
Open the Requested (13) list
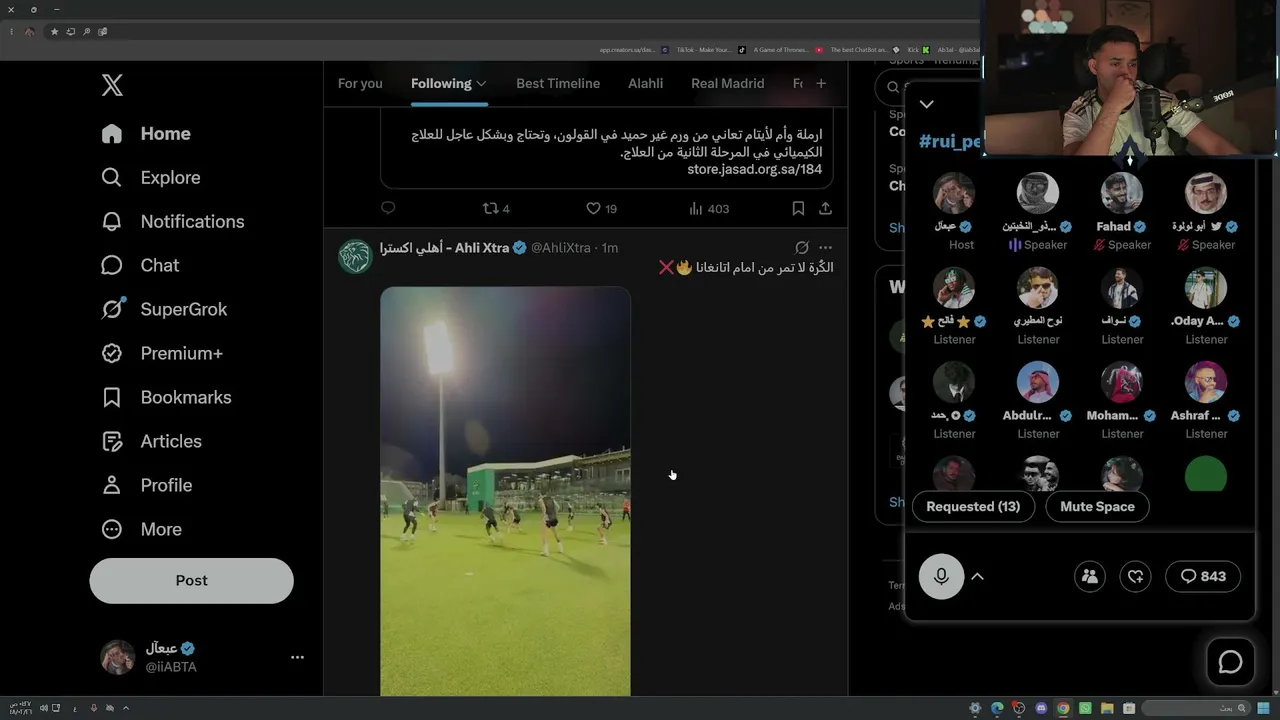coord(973,506)
